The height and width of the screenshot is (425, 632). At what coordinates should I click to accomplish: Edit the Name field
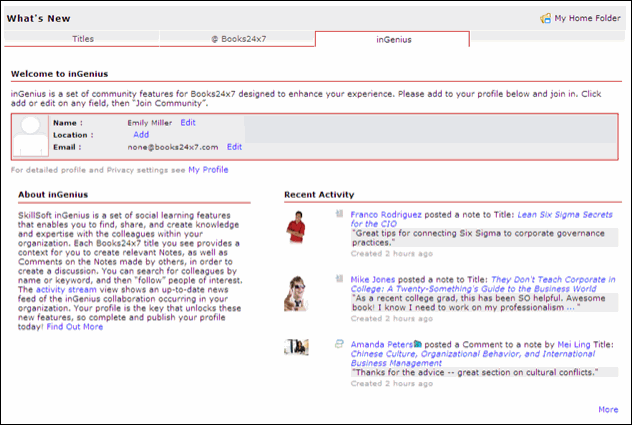click(x=188, y=123)
